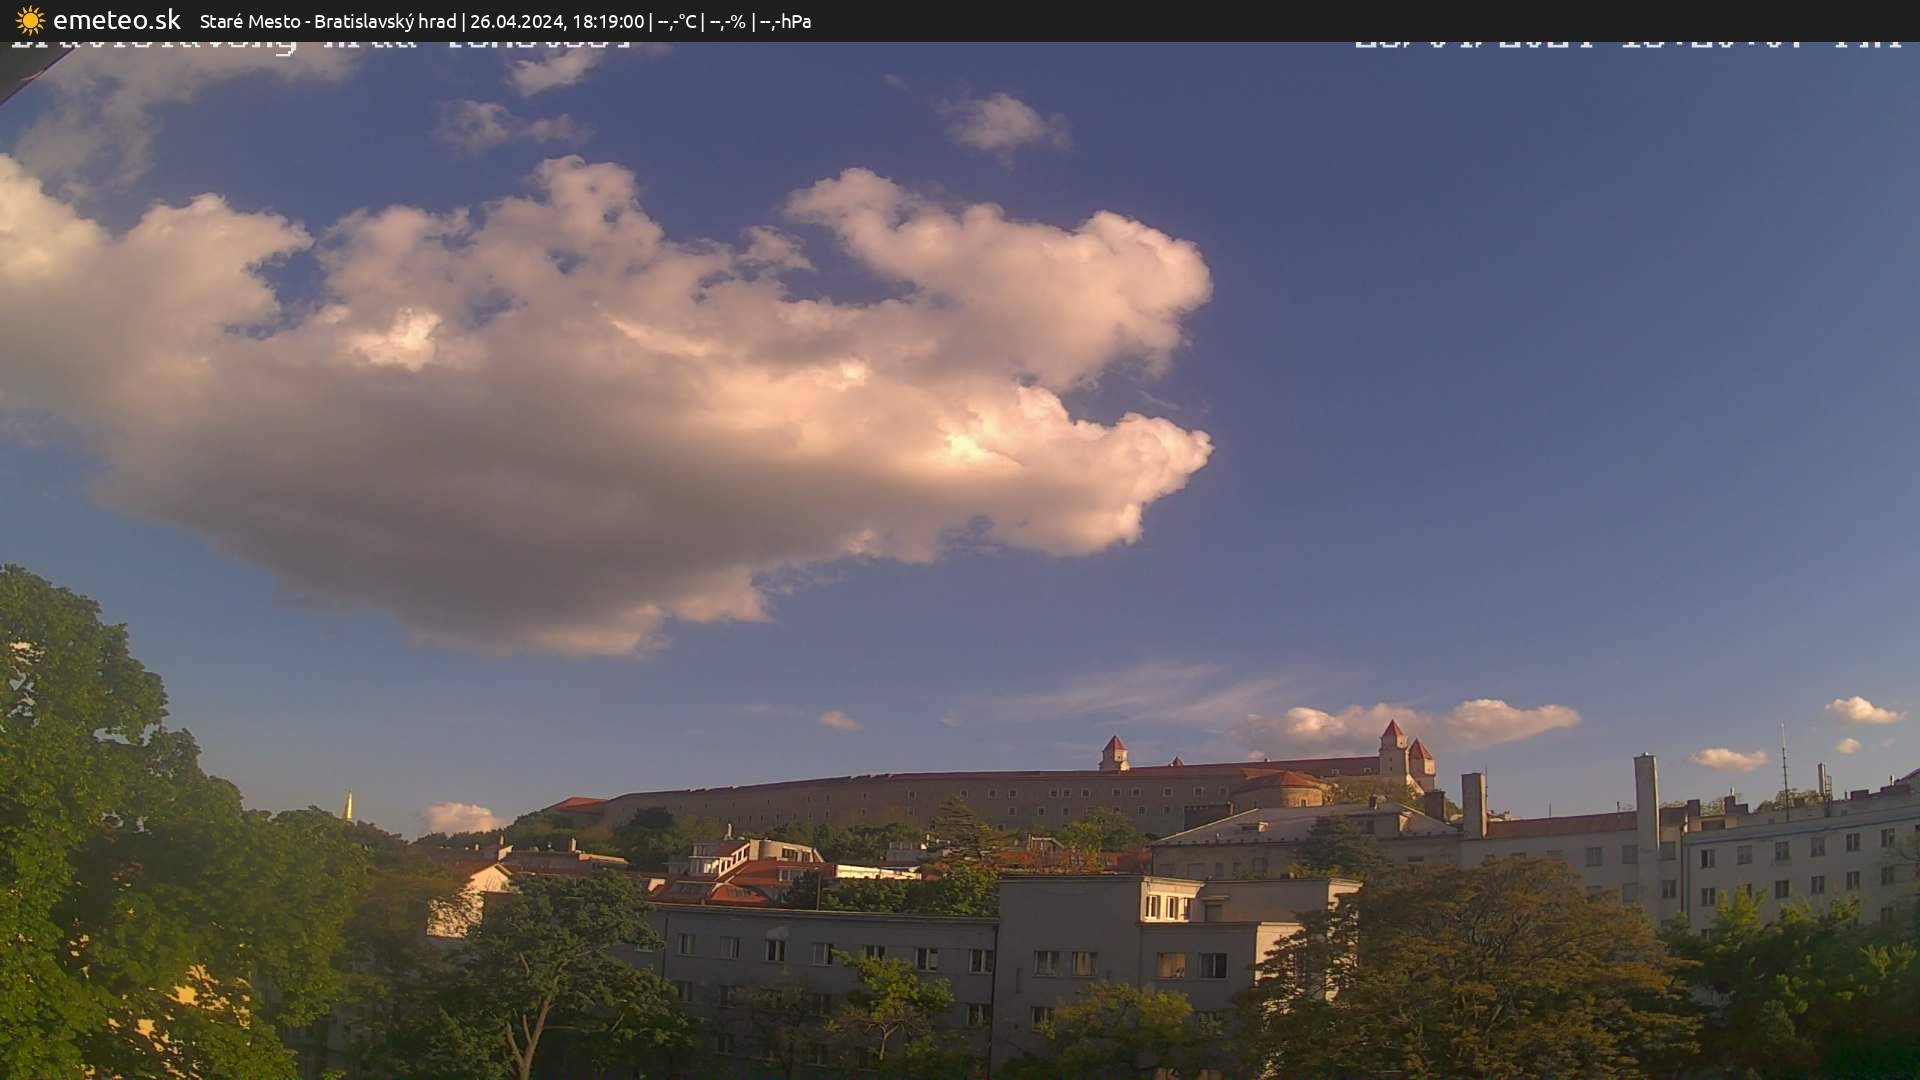Select the emeteo.sk site icon
Screen dimensions: 1920x1080
coord(29,20)
